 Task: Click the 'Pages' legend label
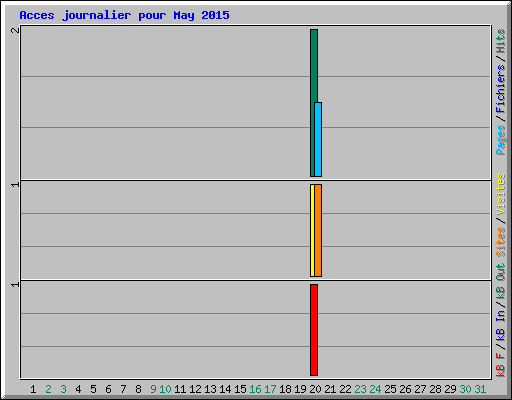(x=501, y=140)
